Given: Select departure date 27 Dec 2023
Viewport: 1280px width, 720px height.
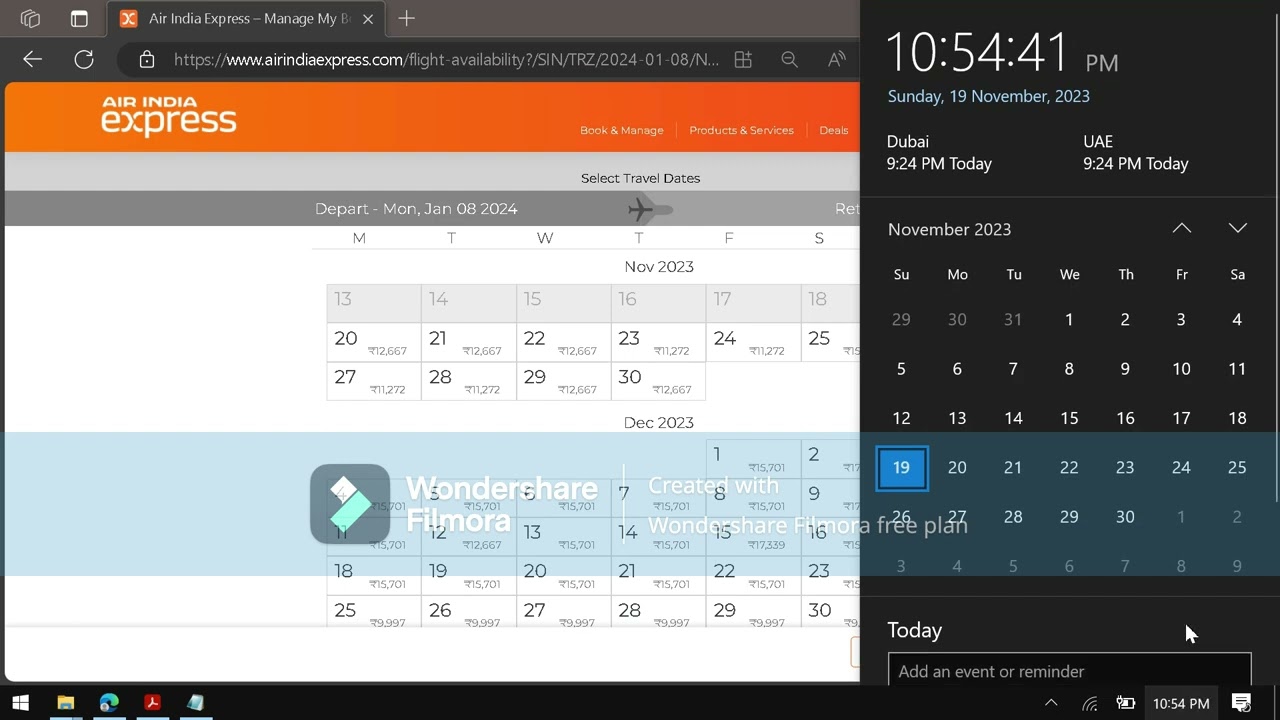Looking at the screenshot, I should (x=564, y=612).
